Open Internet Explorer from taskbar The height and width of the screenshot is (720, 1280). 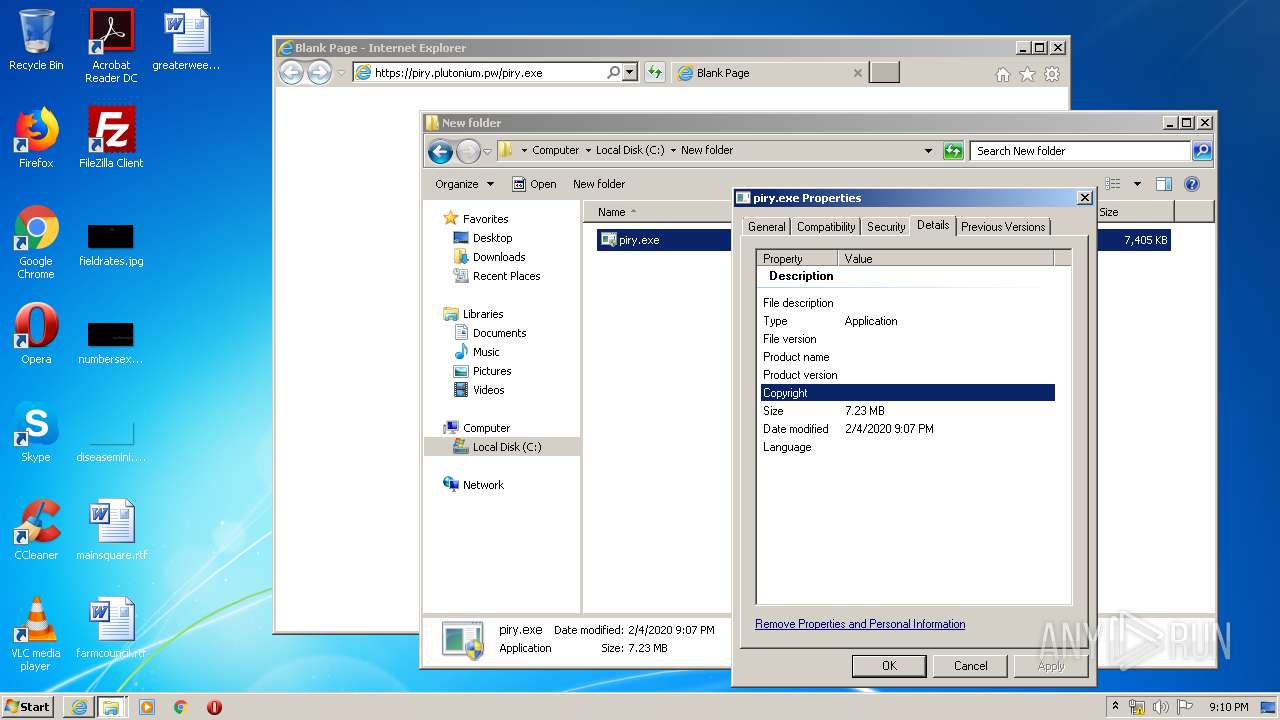coord(79,707)
